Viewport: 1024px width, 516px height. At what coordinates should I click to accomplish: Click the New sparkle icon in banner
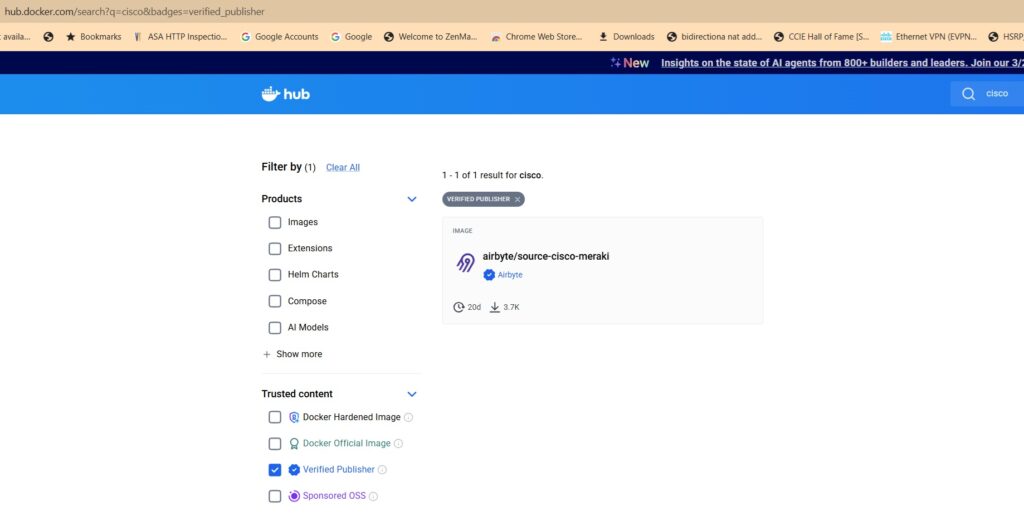coord(615,63)
